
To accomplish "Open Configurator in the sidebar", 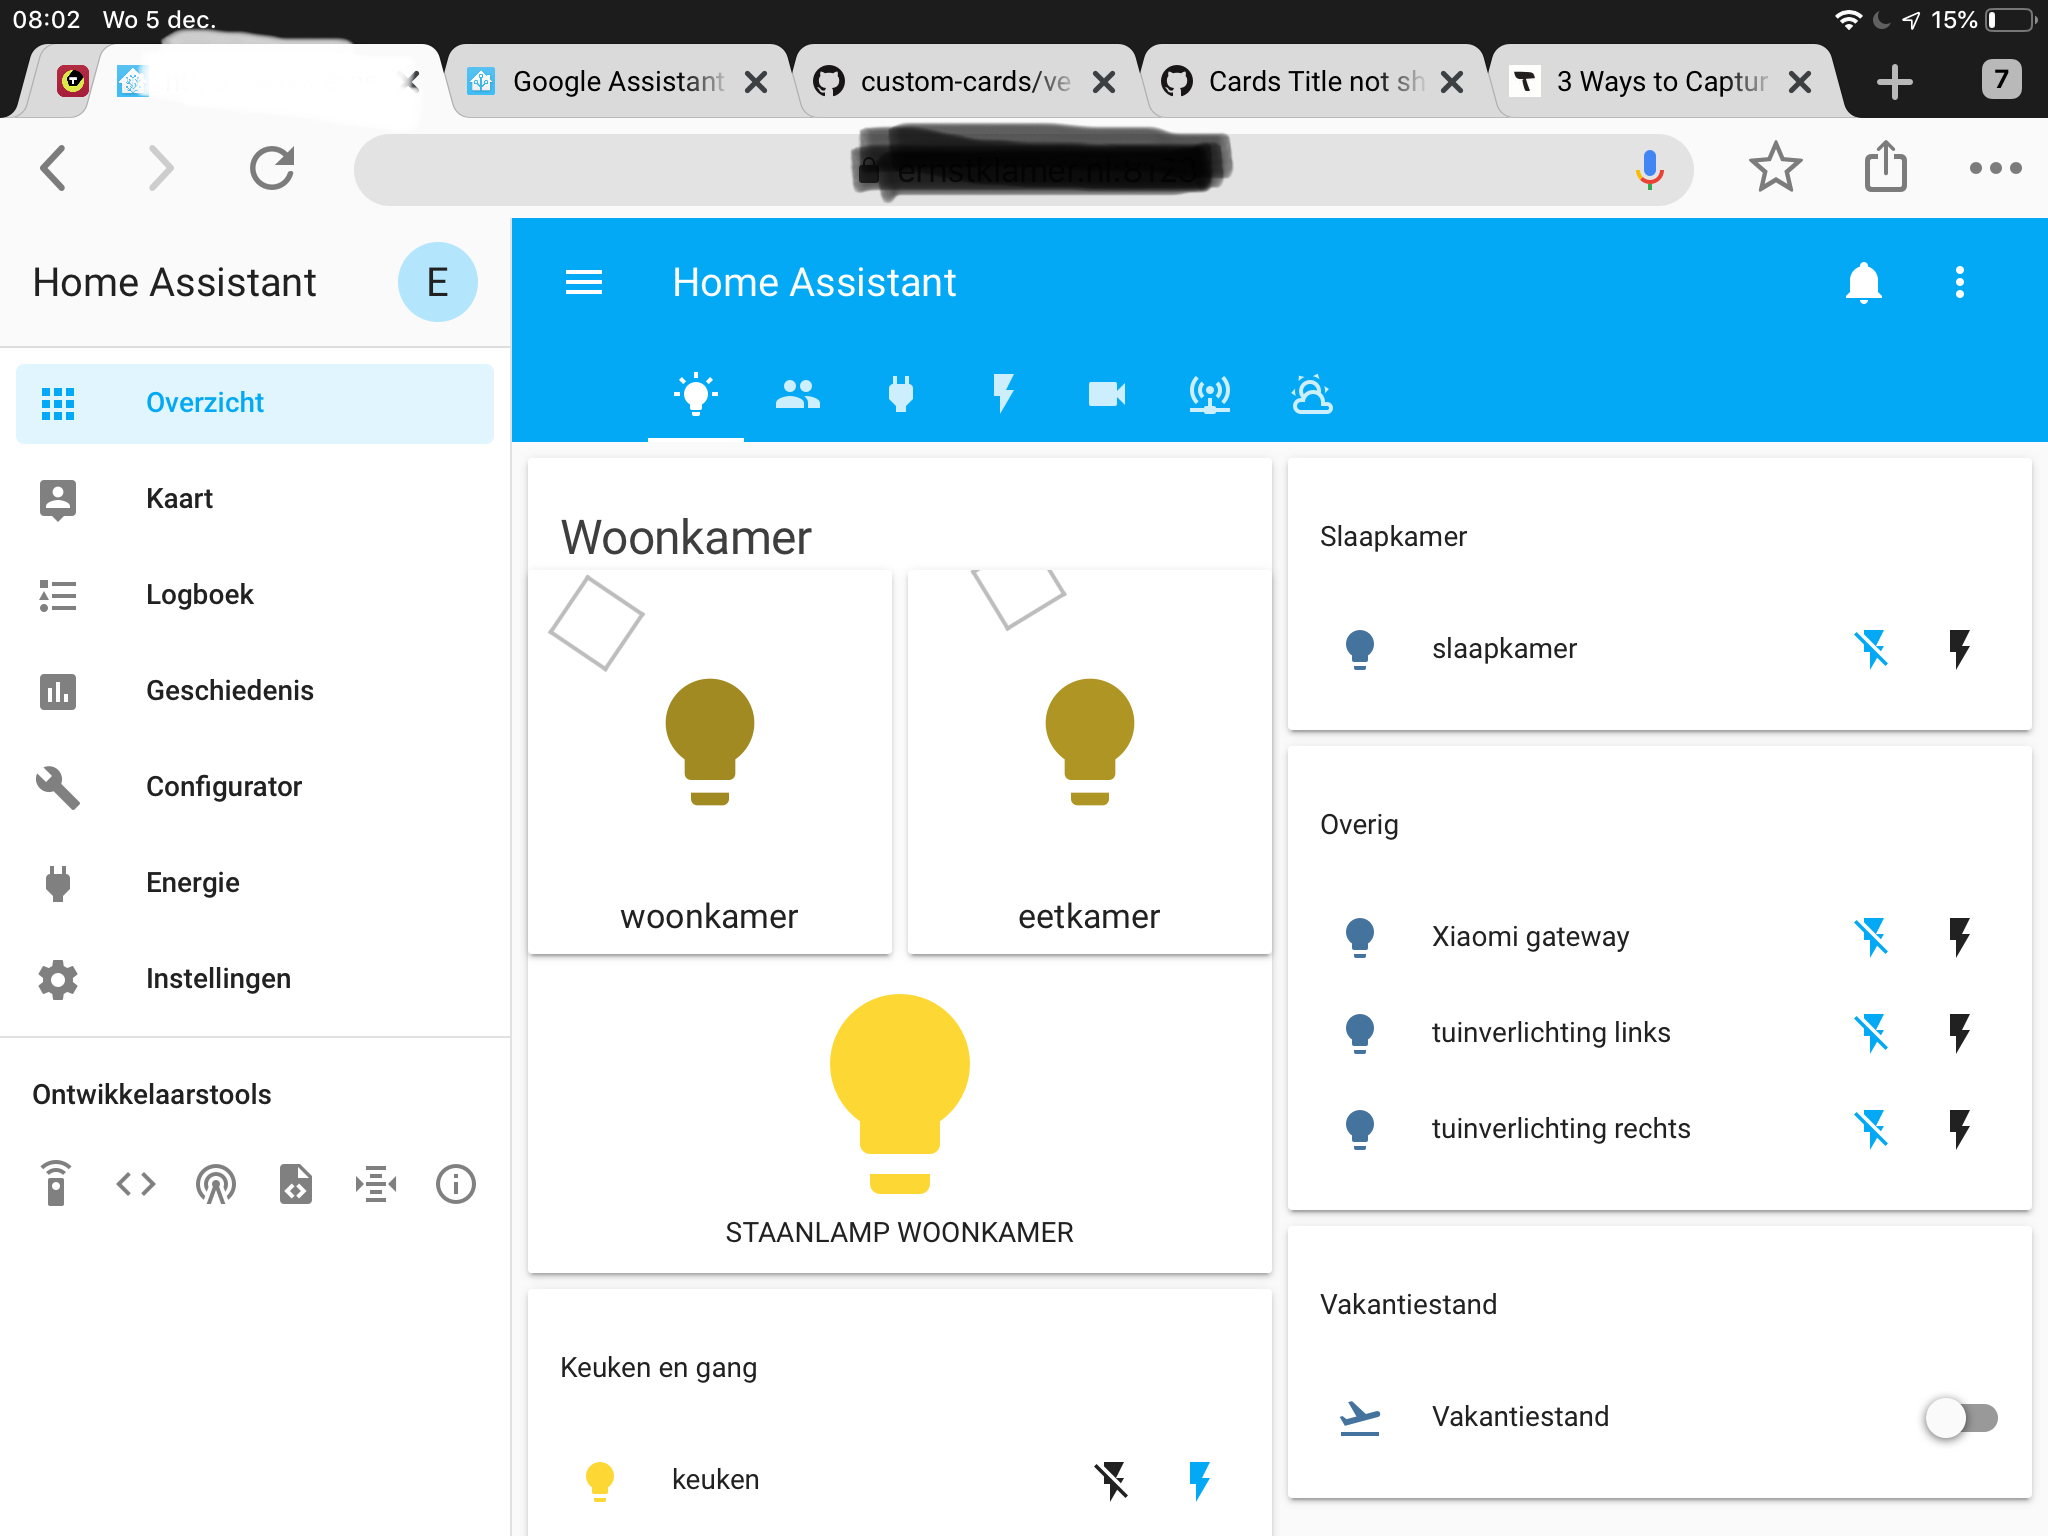I will tap(255, 787).
